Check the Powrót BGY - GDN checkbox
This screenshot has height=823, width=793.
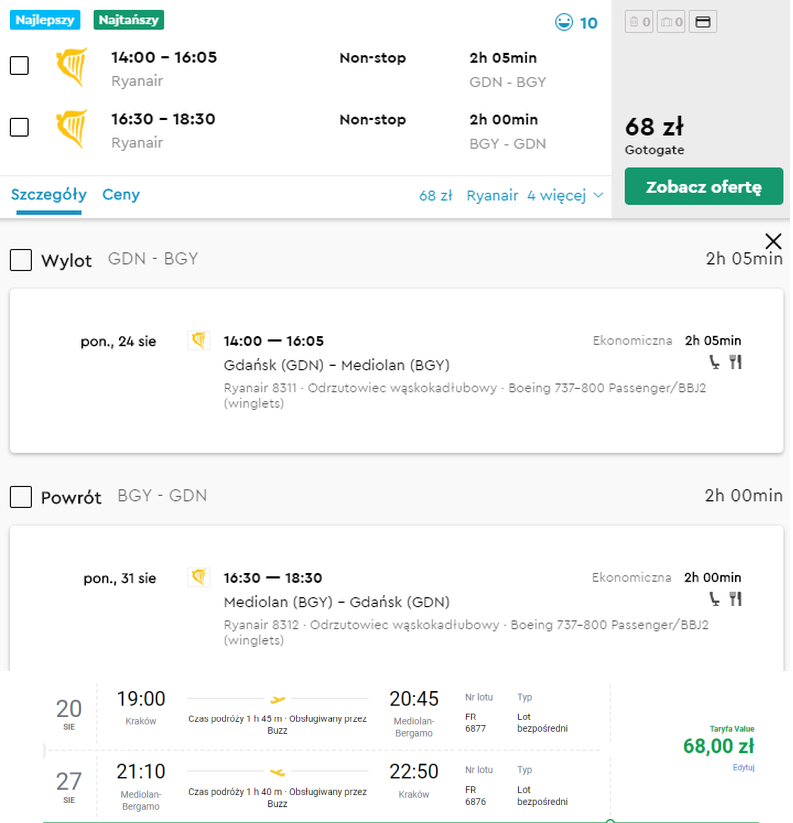(20, 496)
